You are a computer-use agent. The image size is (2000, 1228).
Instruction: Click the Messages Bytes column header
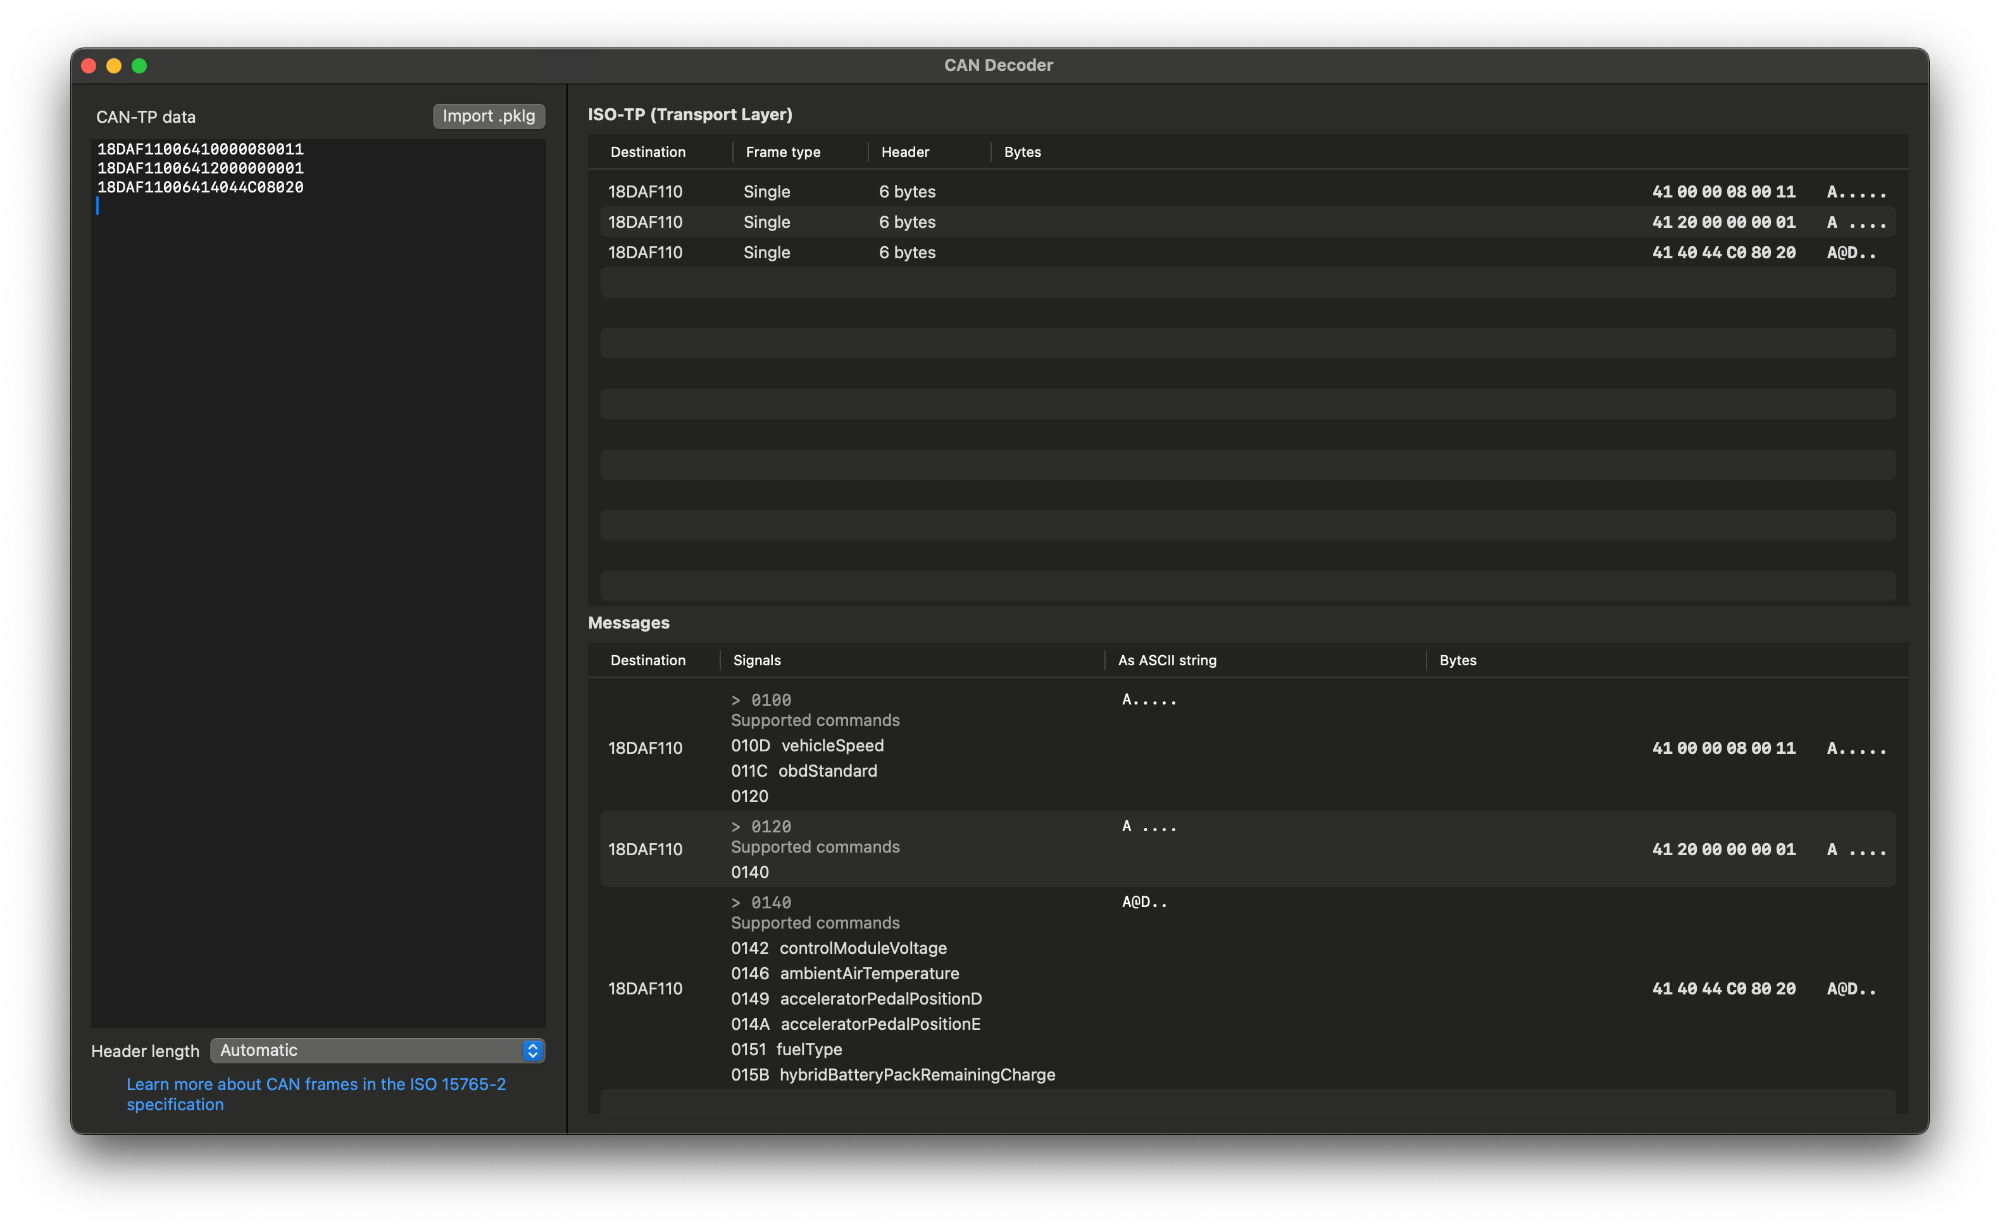[x=1458, y=660]
